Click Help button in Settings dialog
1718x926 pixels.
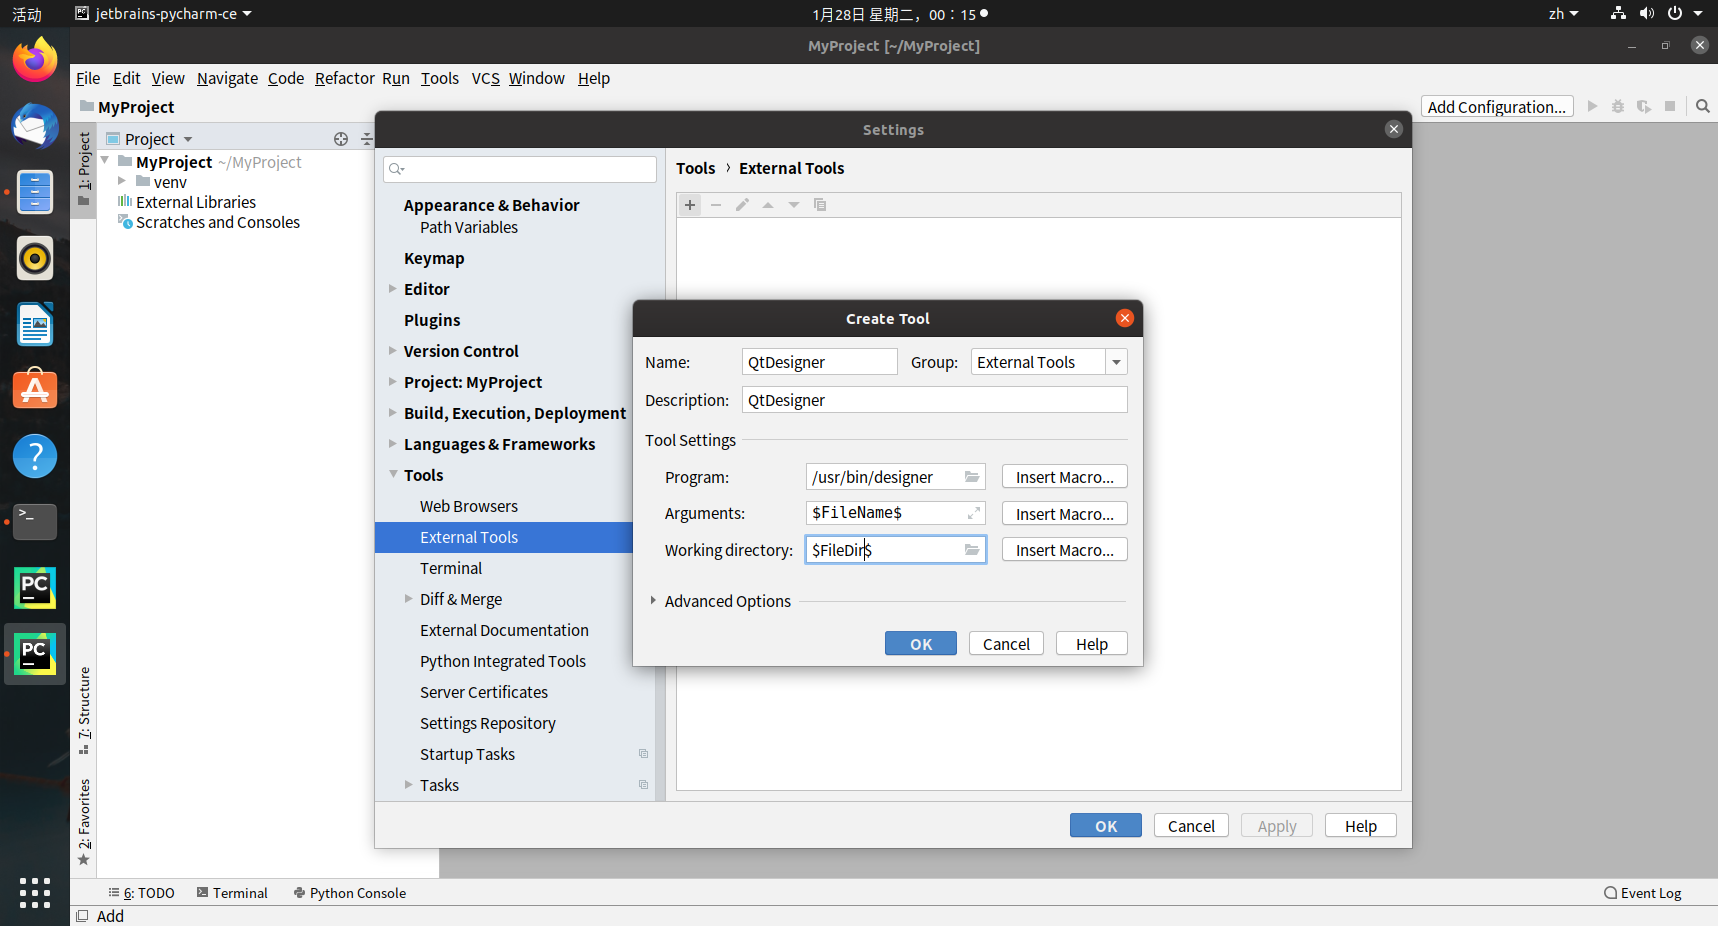point(1361,826)
